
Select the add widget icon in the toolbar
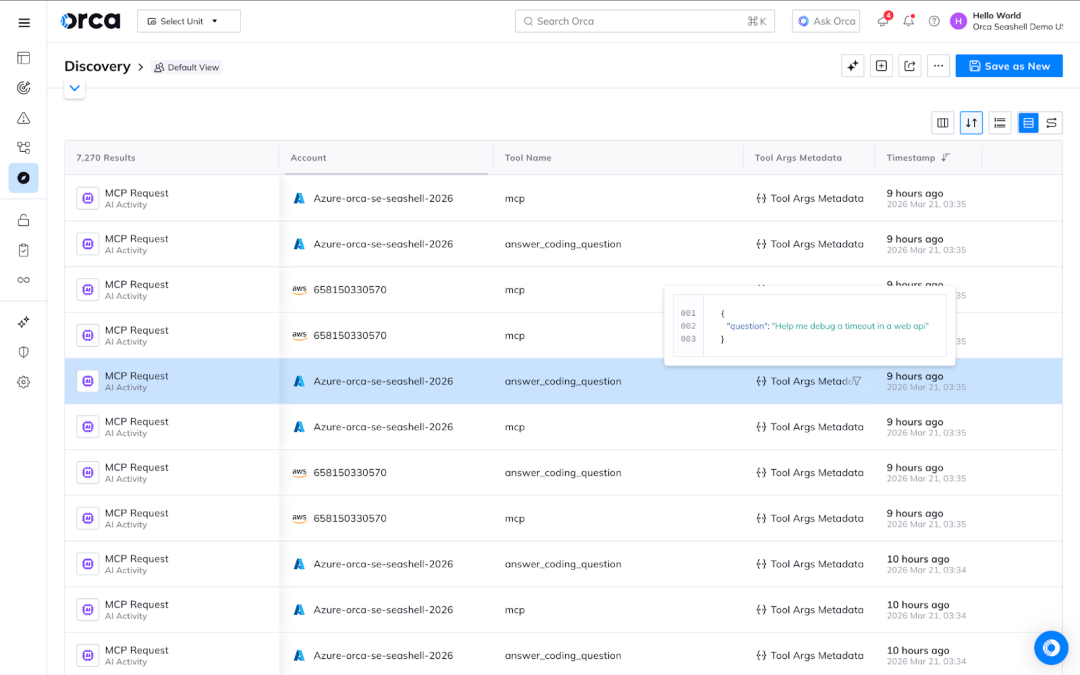click(x=881, y=65)
